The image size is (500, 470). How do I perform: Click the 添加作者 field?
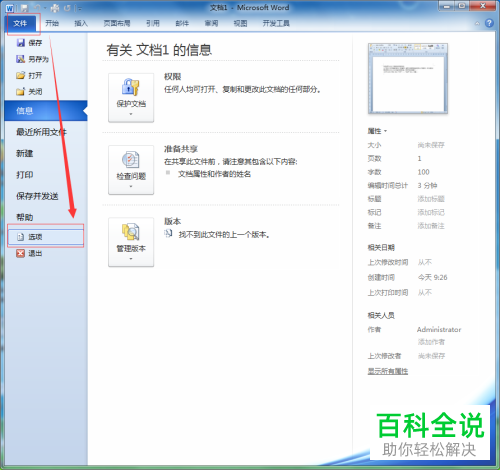431,342
